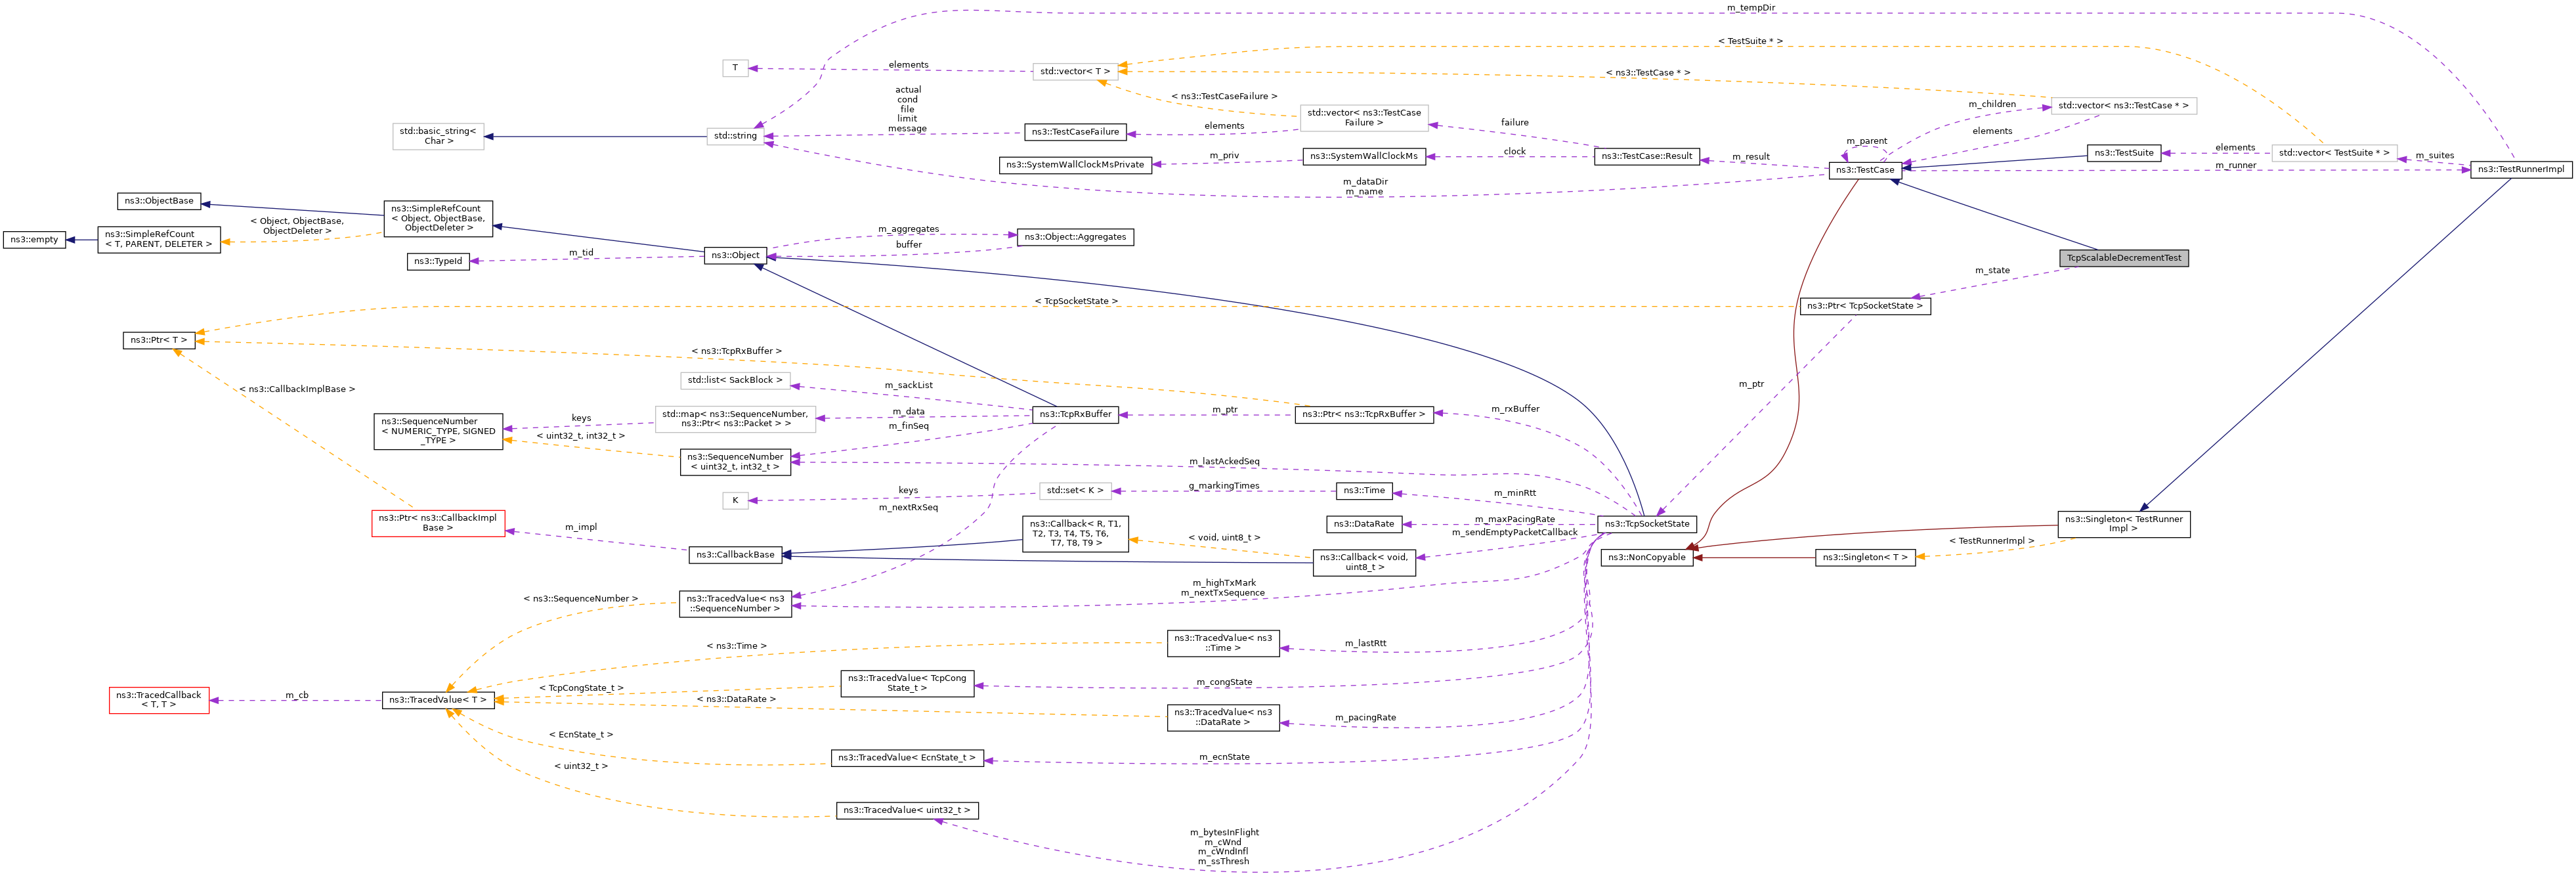Open the ns3::TestSuite node

click(x=2124, y=153)
